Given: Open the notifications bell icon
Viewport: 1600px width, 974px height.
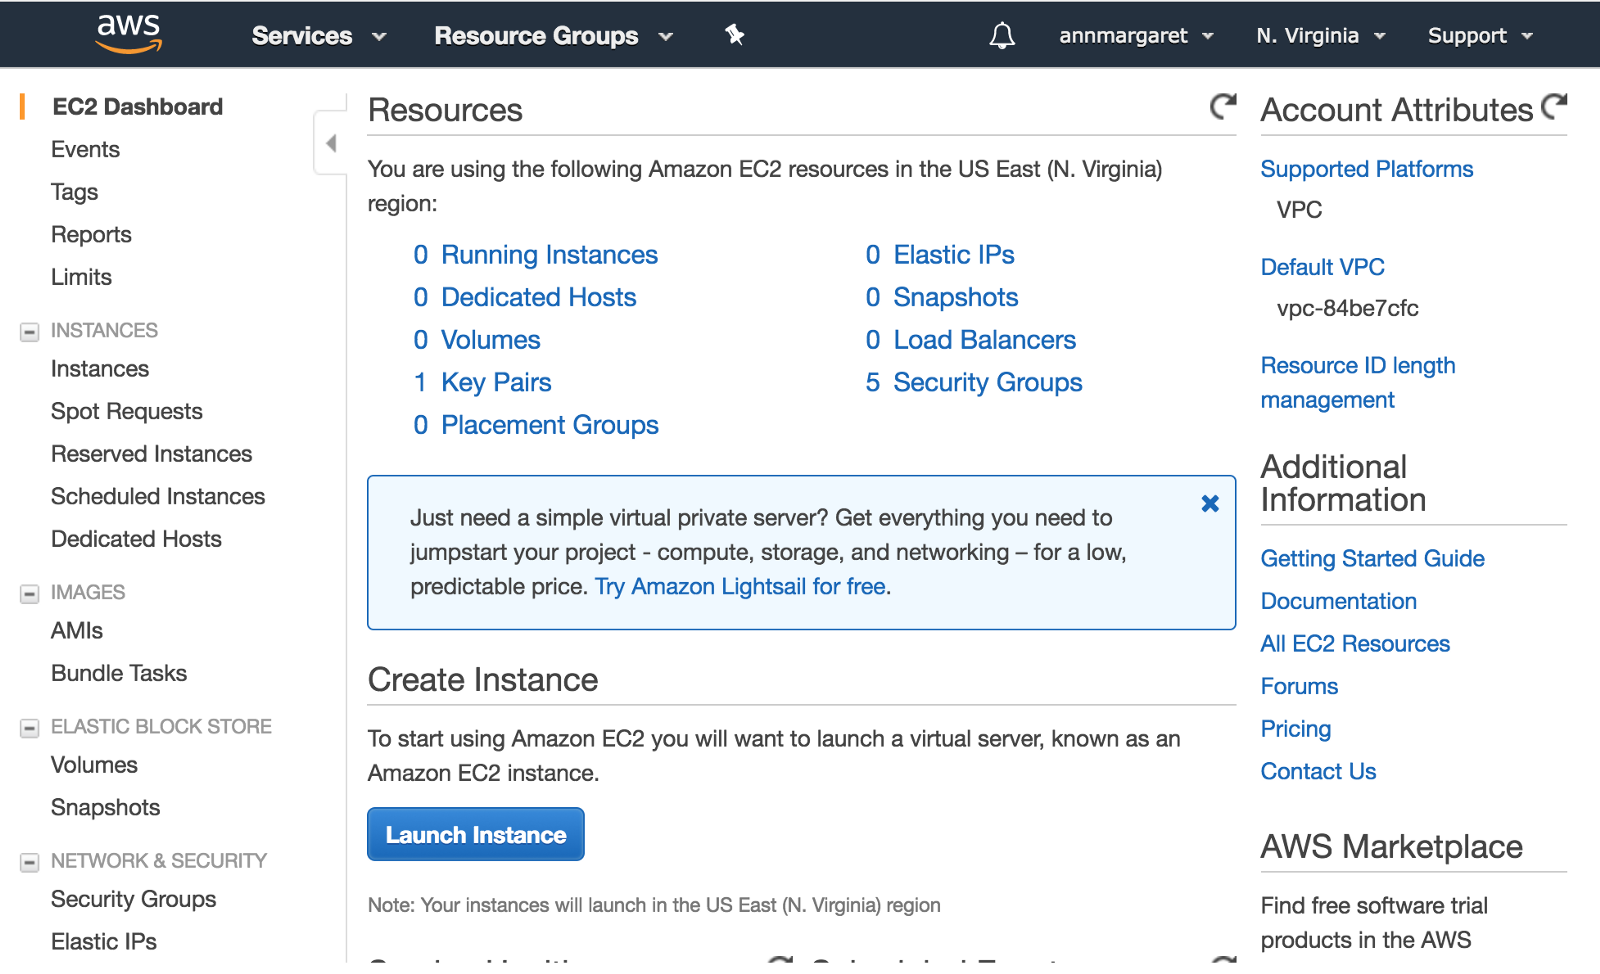Looking at the screenshot, I should point(1002,36).
